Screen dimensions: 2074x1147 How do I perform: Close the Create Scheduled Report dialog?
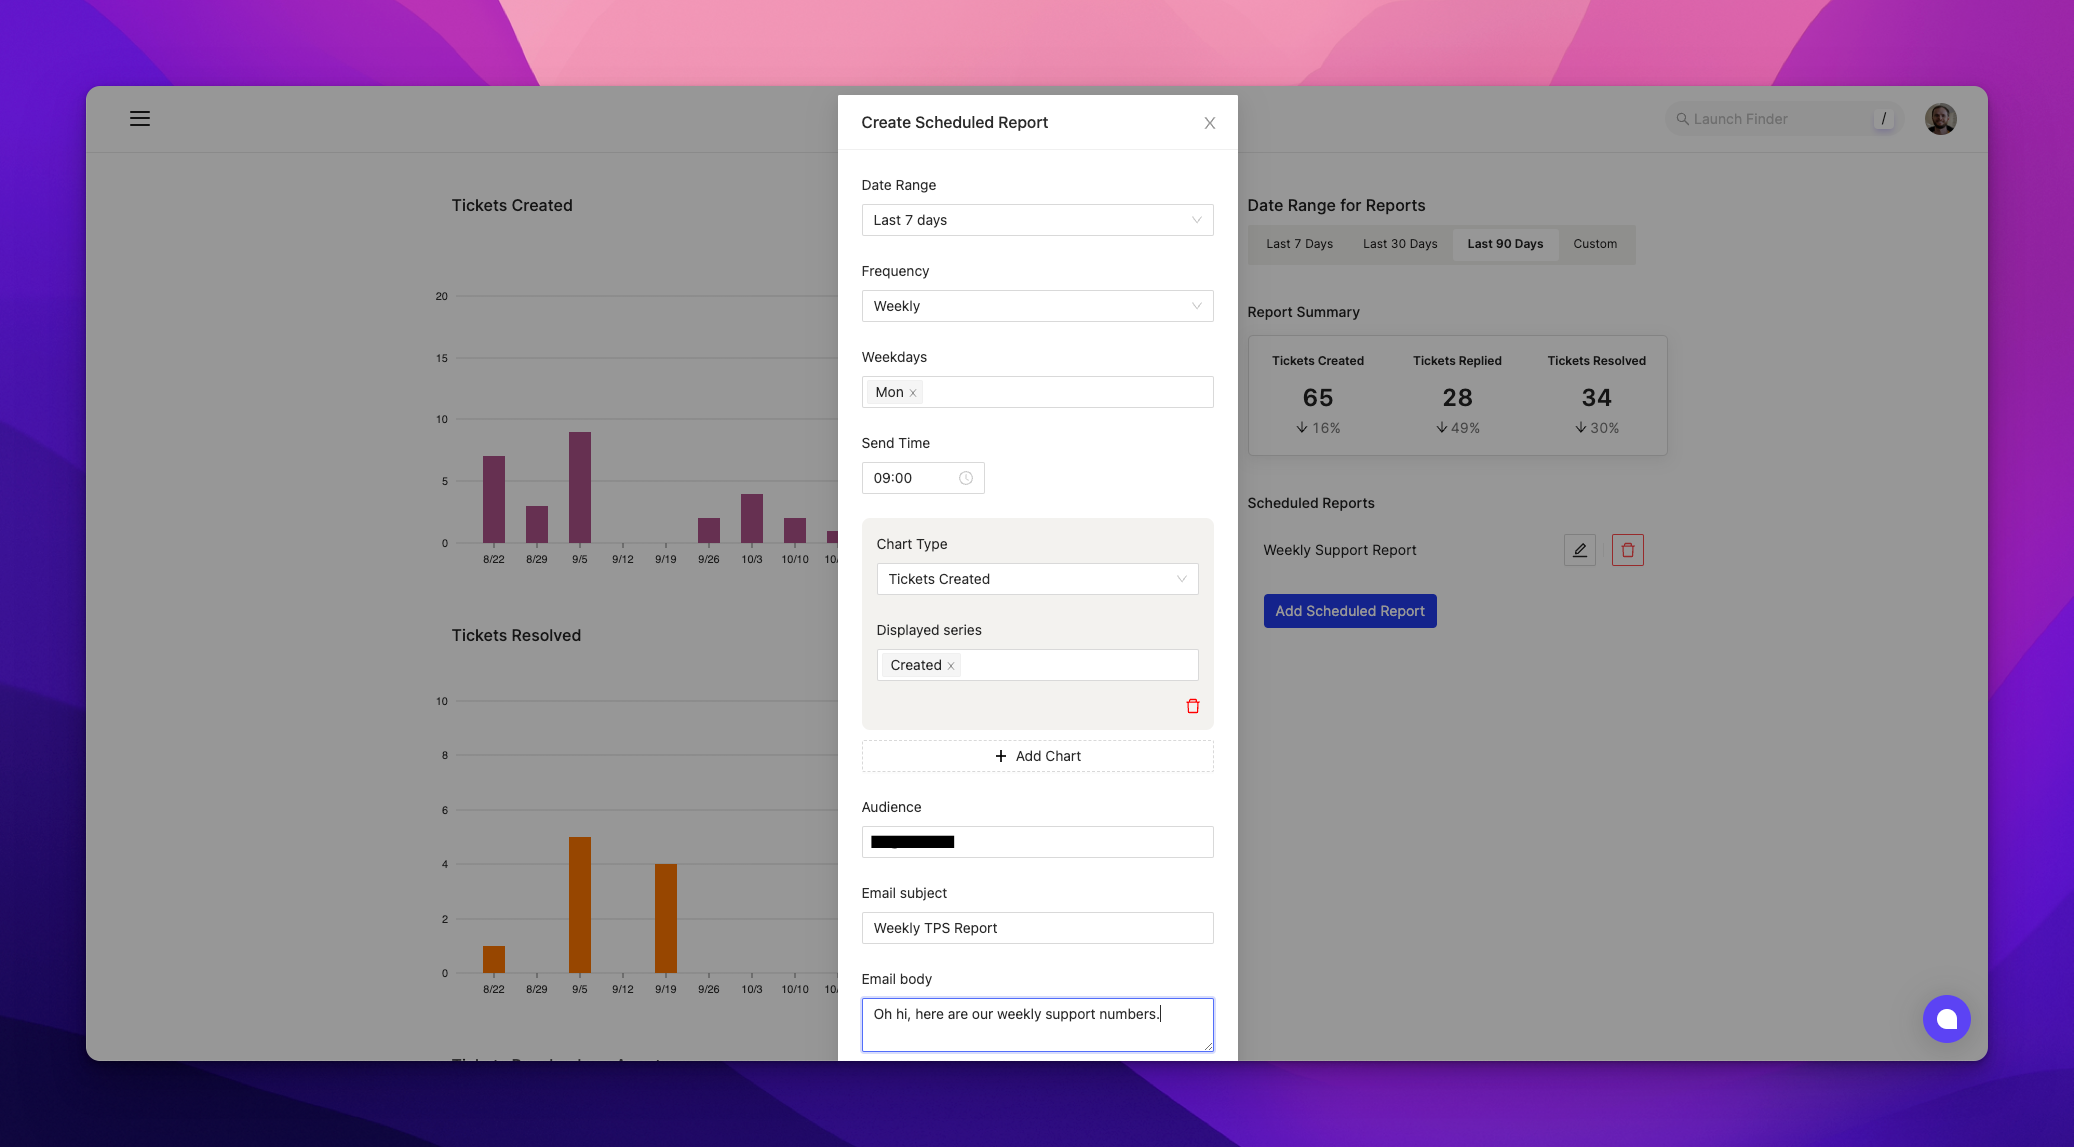pos(1210,123)
